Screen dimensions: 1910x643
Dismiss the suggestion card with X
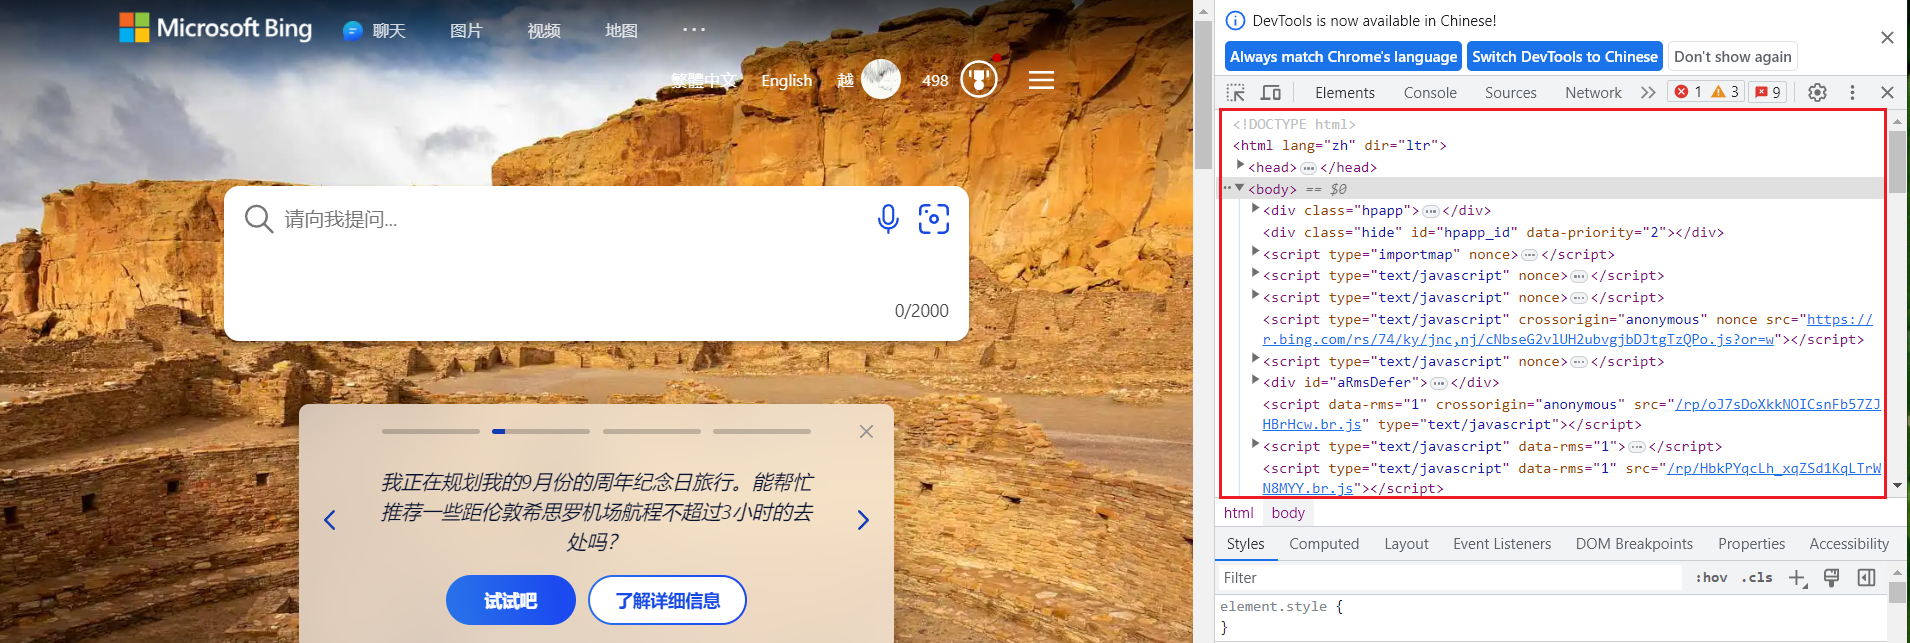pyautogui.click(x=866, y=431)
